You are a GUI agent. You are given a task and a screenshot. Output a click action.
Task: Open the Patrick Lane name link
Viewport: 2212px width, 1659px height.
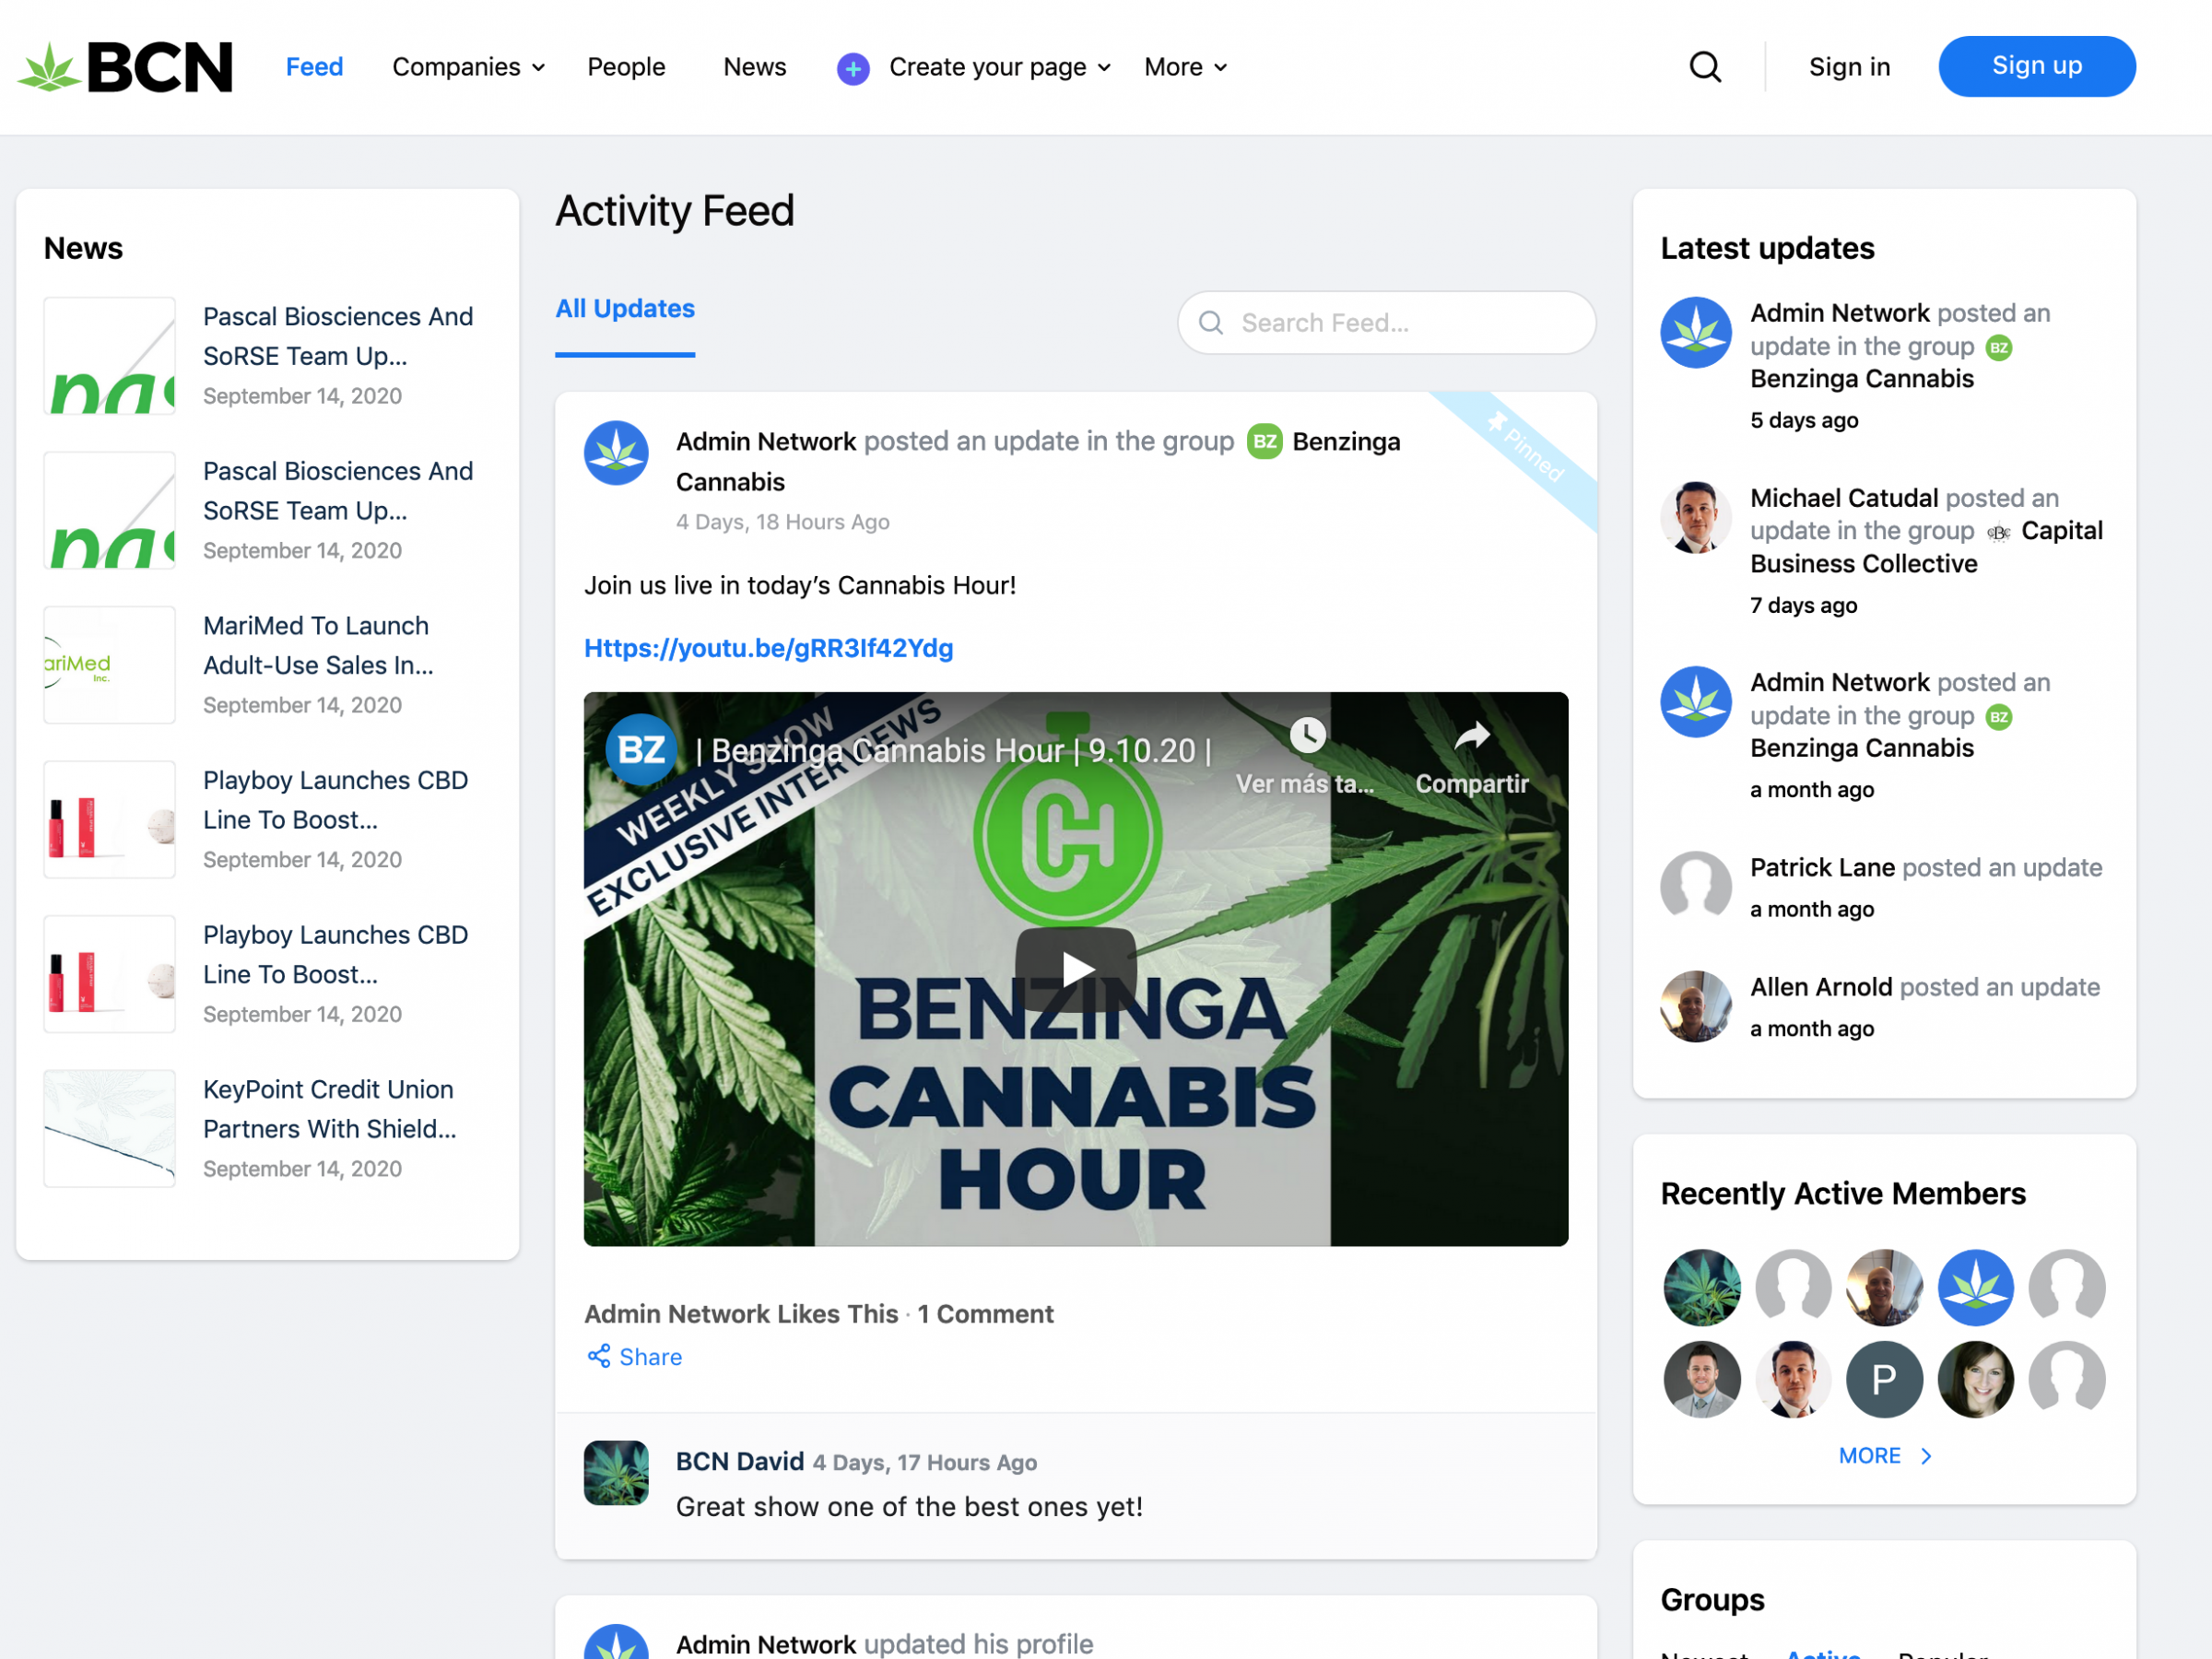click(x=1822, y=867)
